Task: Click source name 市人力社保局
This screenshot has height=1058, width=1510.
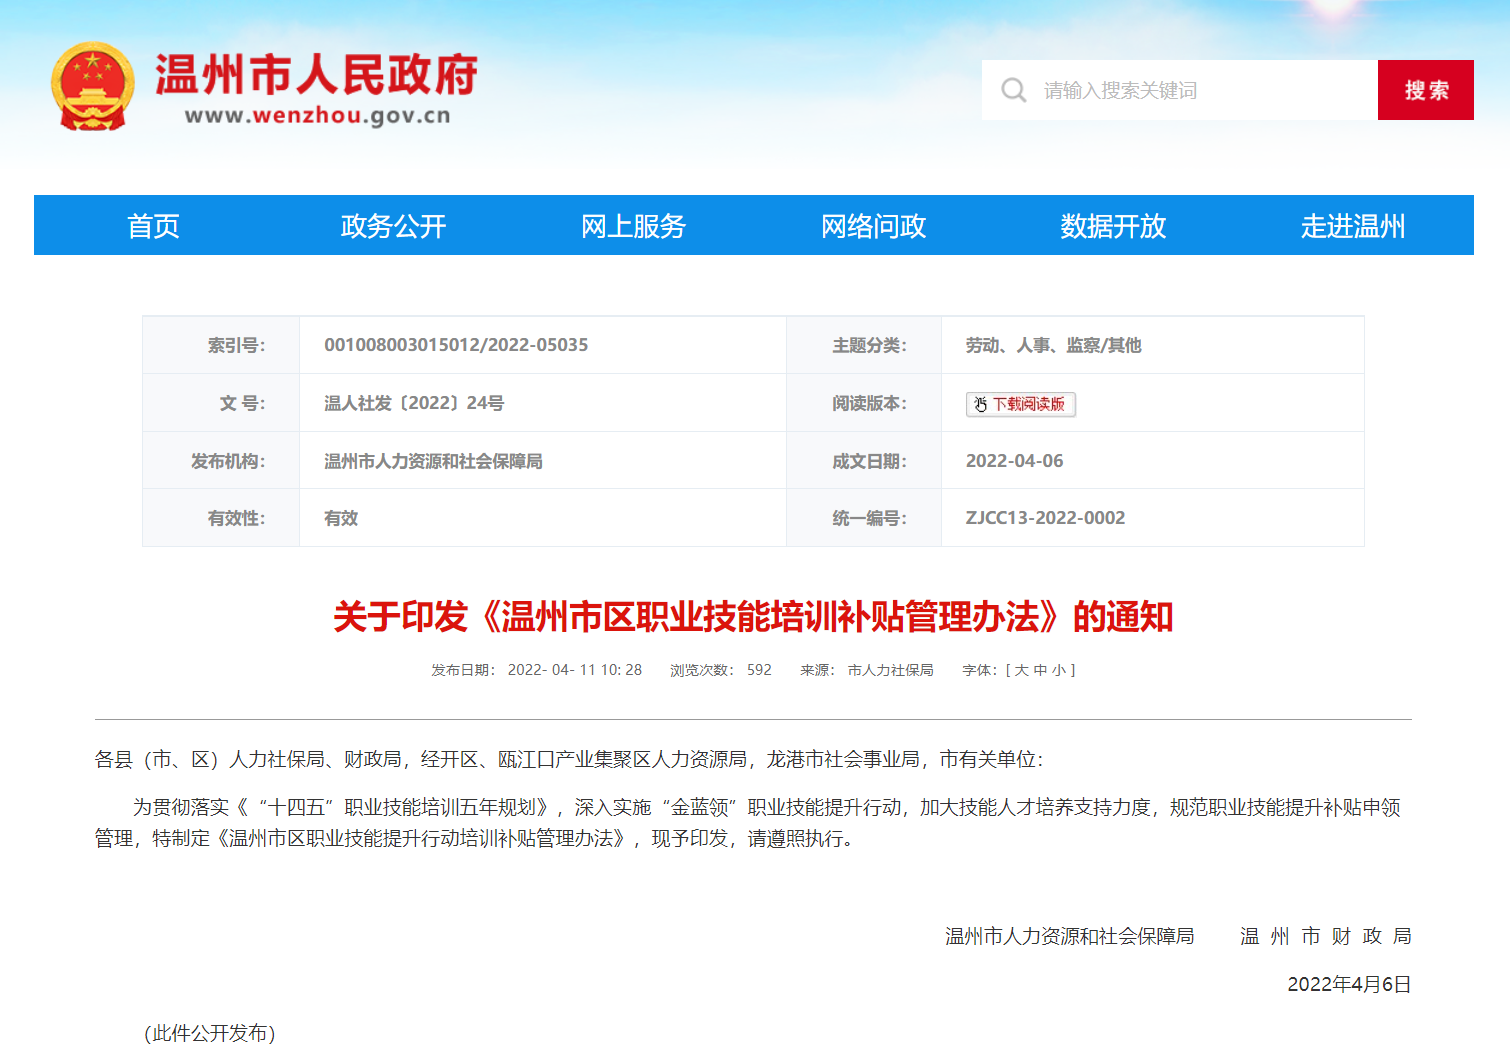Action: (x=890, y=670)
